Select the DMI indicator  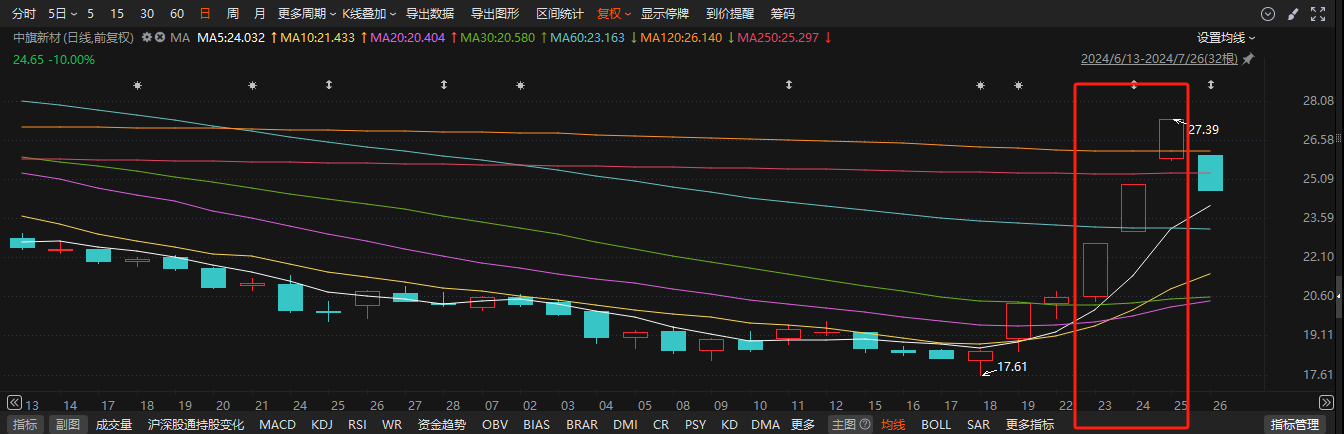[x=625, y=424]
